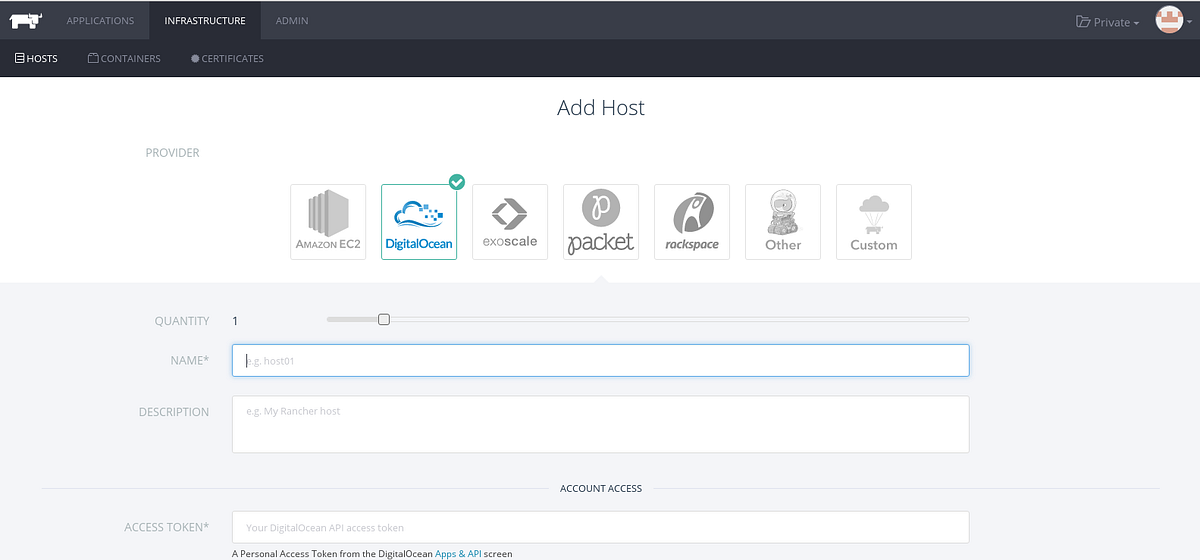The height and width of the screenshot is (560, 1200).
Task: Open the Admin menu
Action: click(292, 20)
